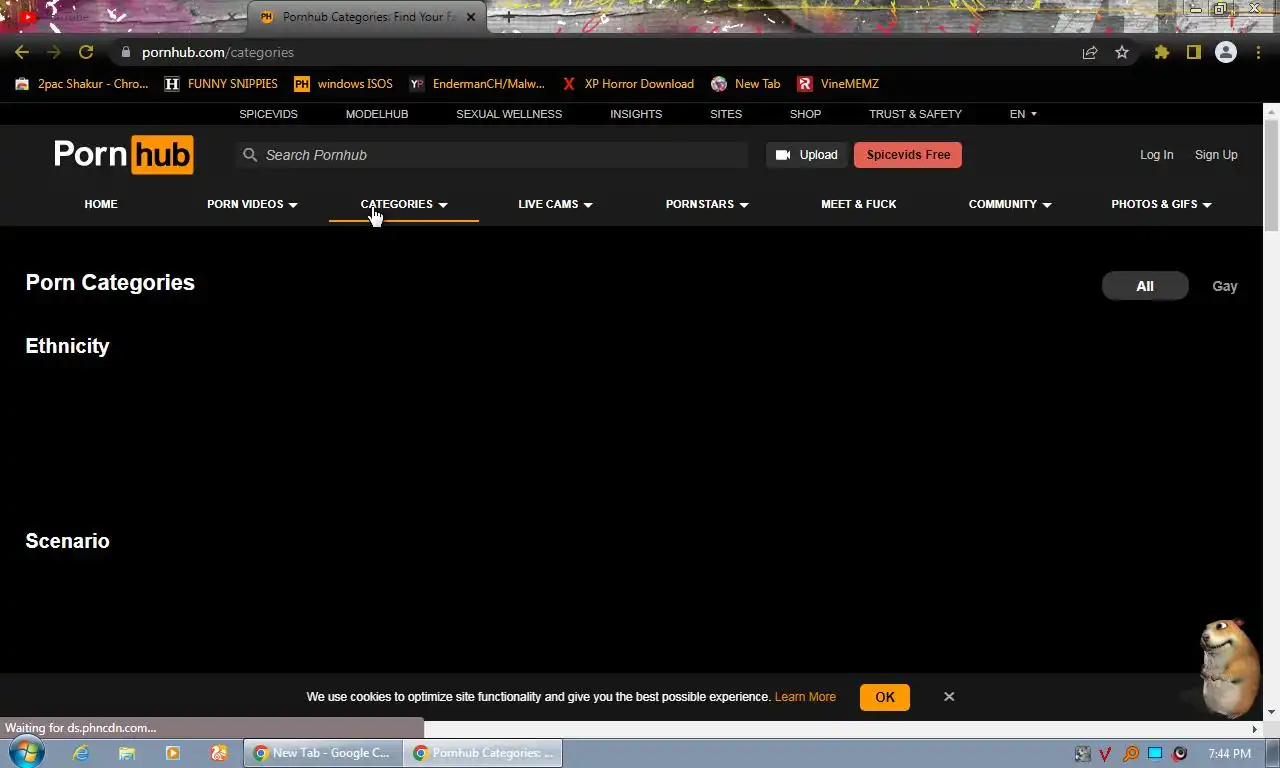The height and width of the screenshot is (768, 1280).
Task: Click the red V icon in system tray
Action: tap(1106, 754)
